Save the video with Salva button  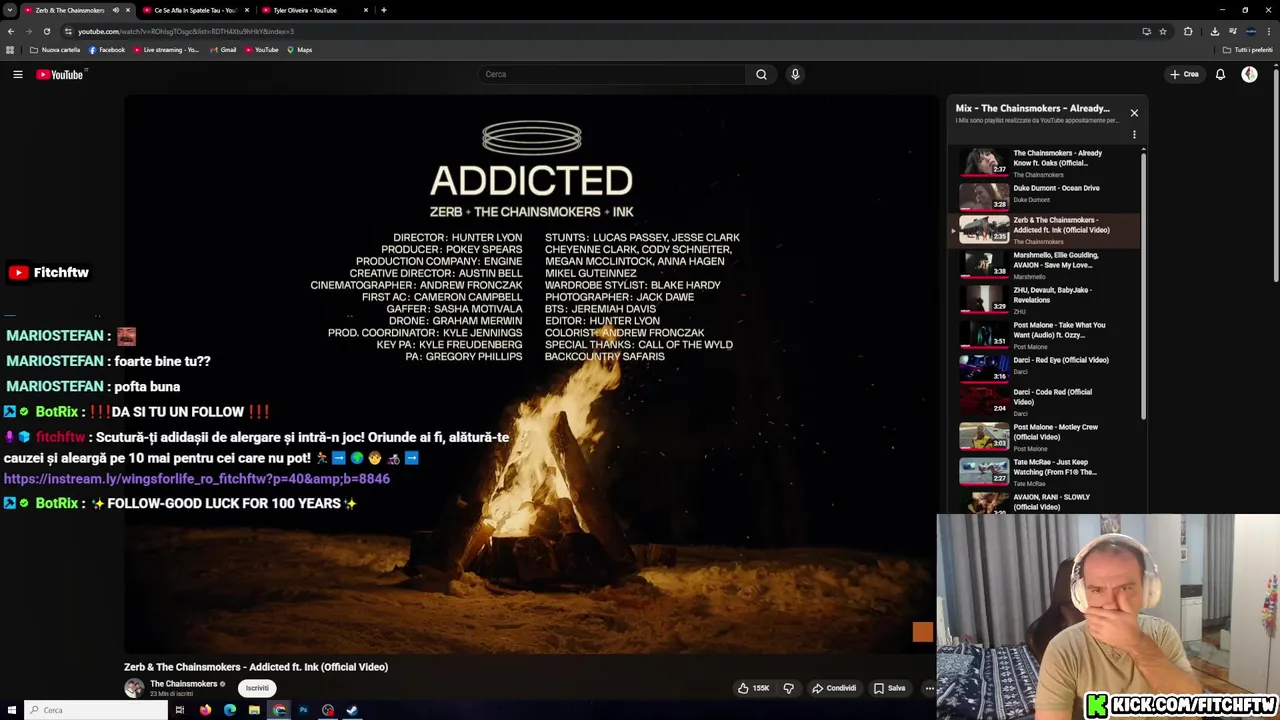889,688
